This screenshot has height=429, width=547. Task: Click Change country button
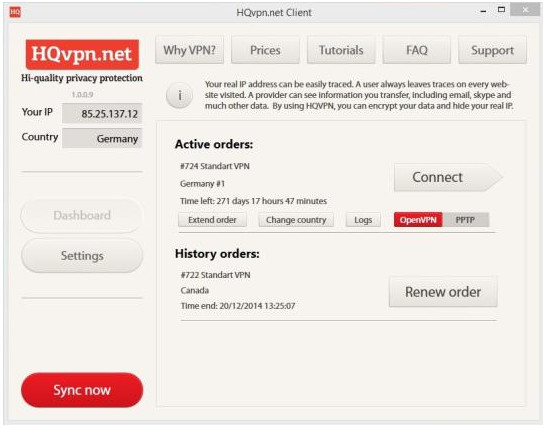296,220
